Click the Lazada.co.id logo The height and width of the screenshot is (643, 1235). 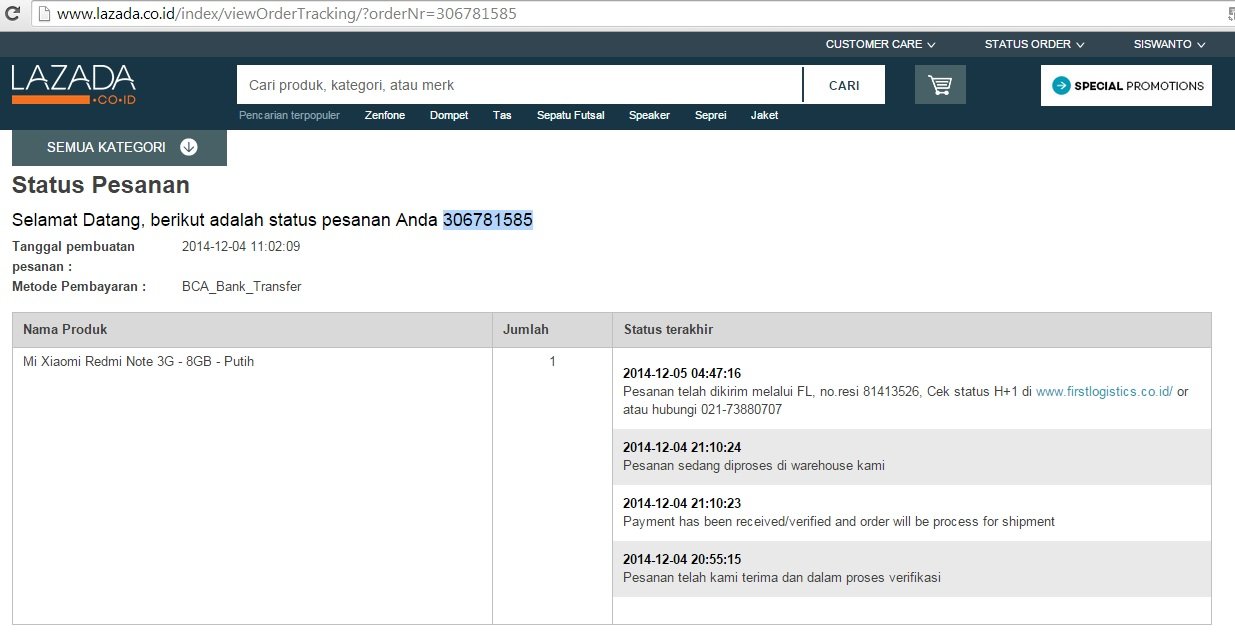click(74, 85)
